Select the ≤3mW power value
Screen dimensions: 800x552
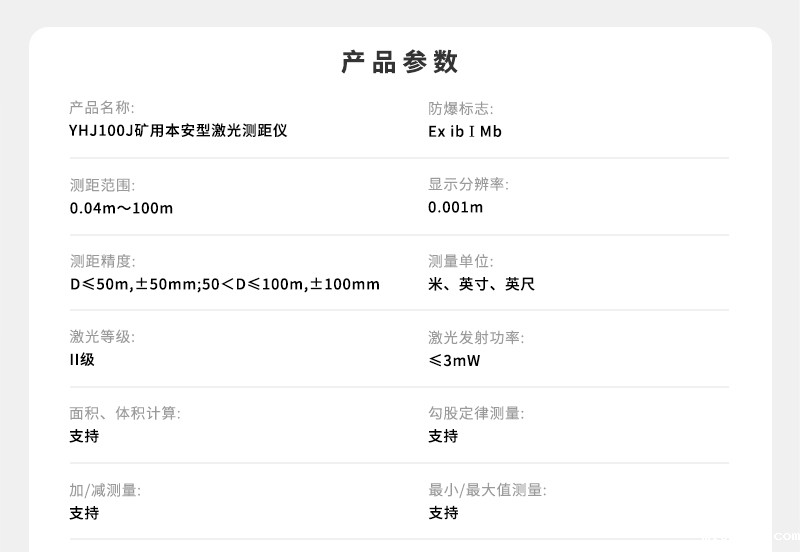pos(454,360)
